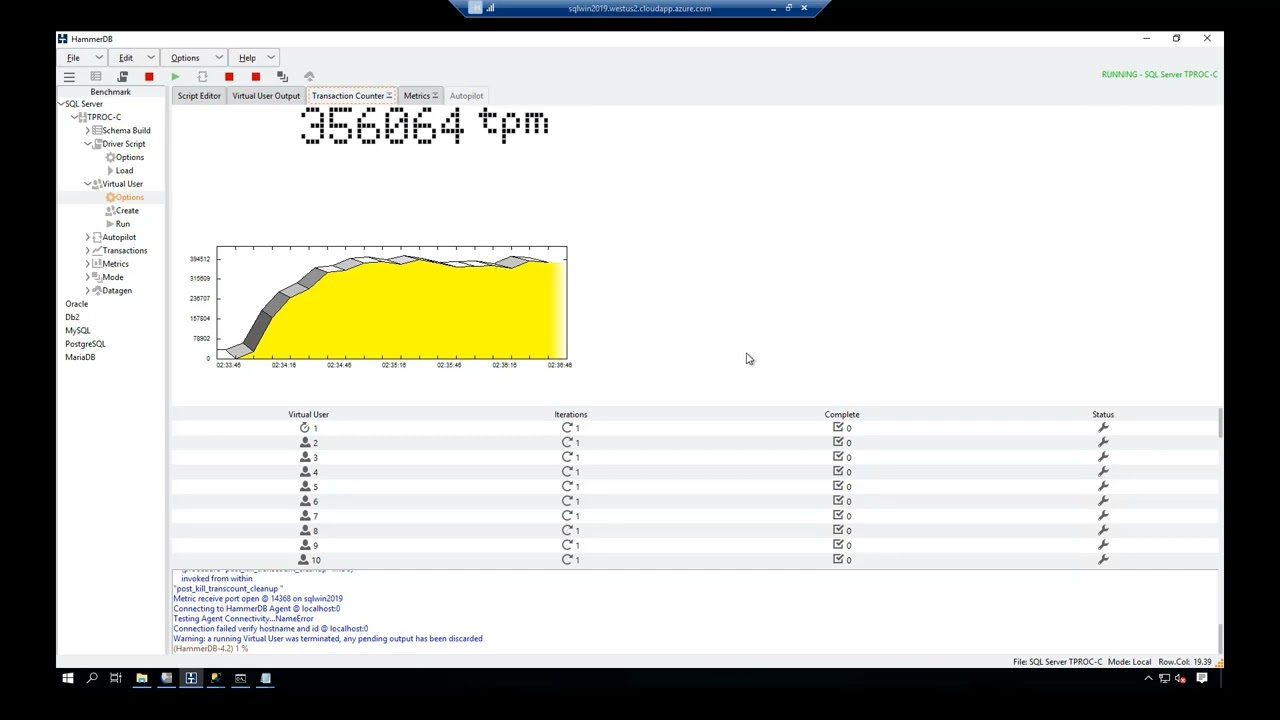Click the hamburger menu icon in the toolbar

pyautogui.click(x=69, y=77)
